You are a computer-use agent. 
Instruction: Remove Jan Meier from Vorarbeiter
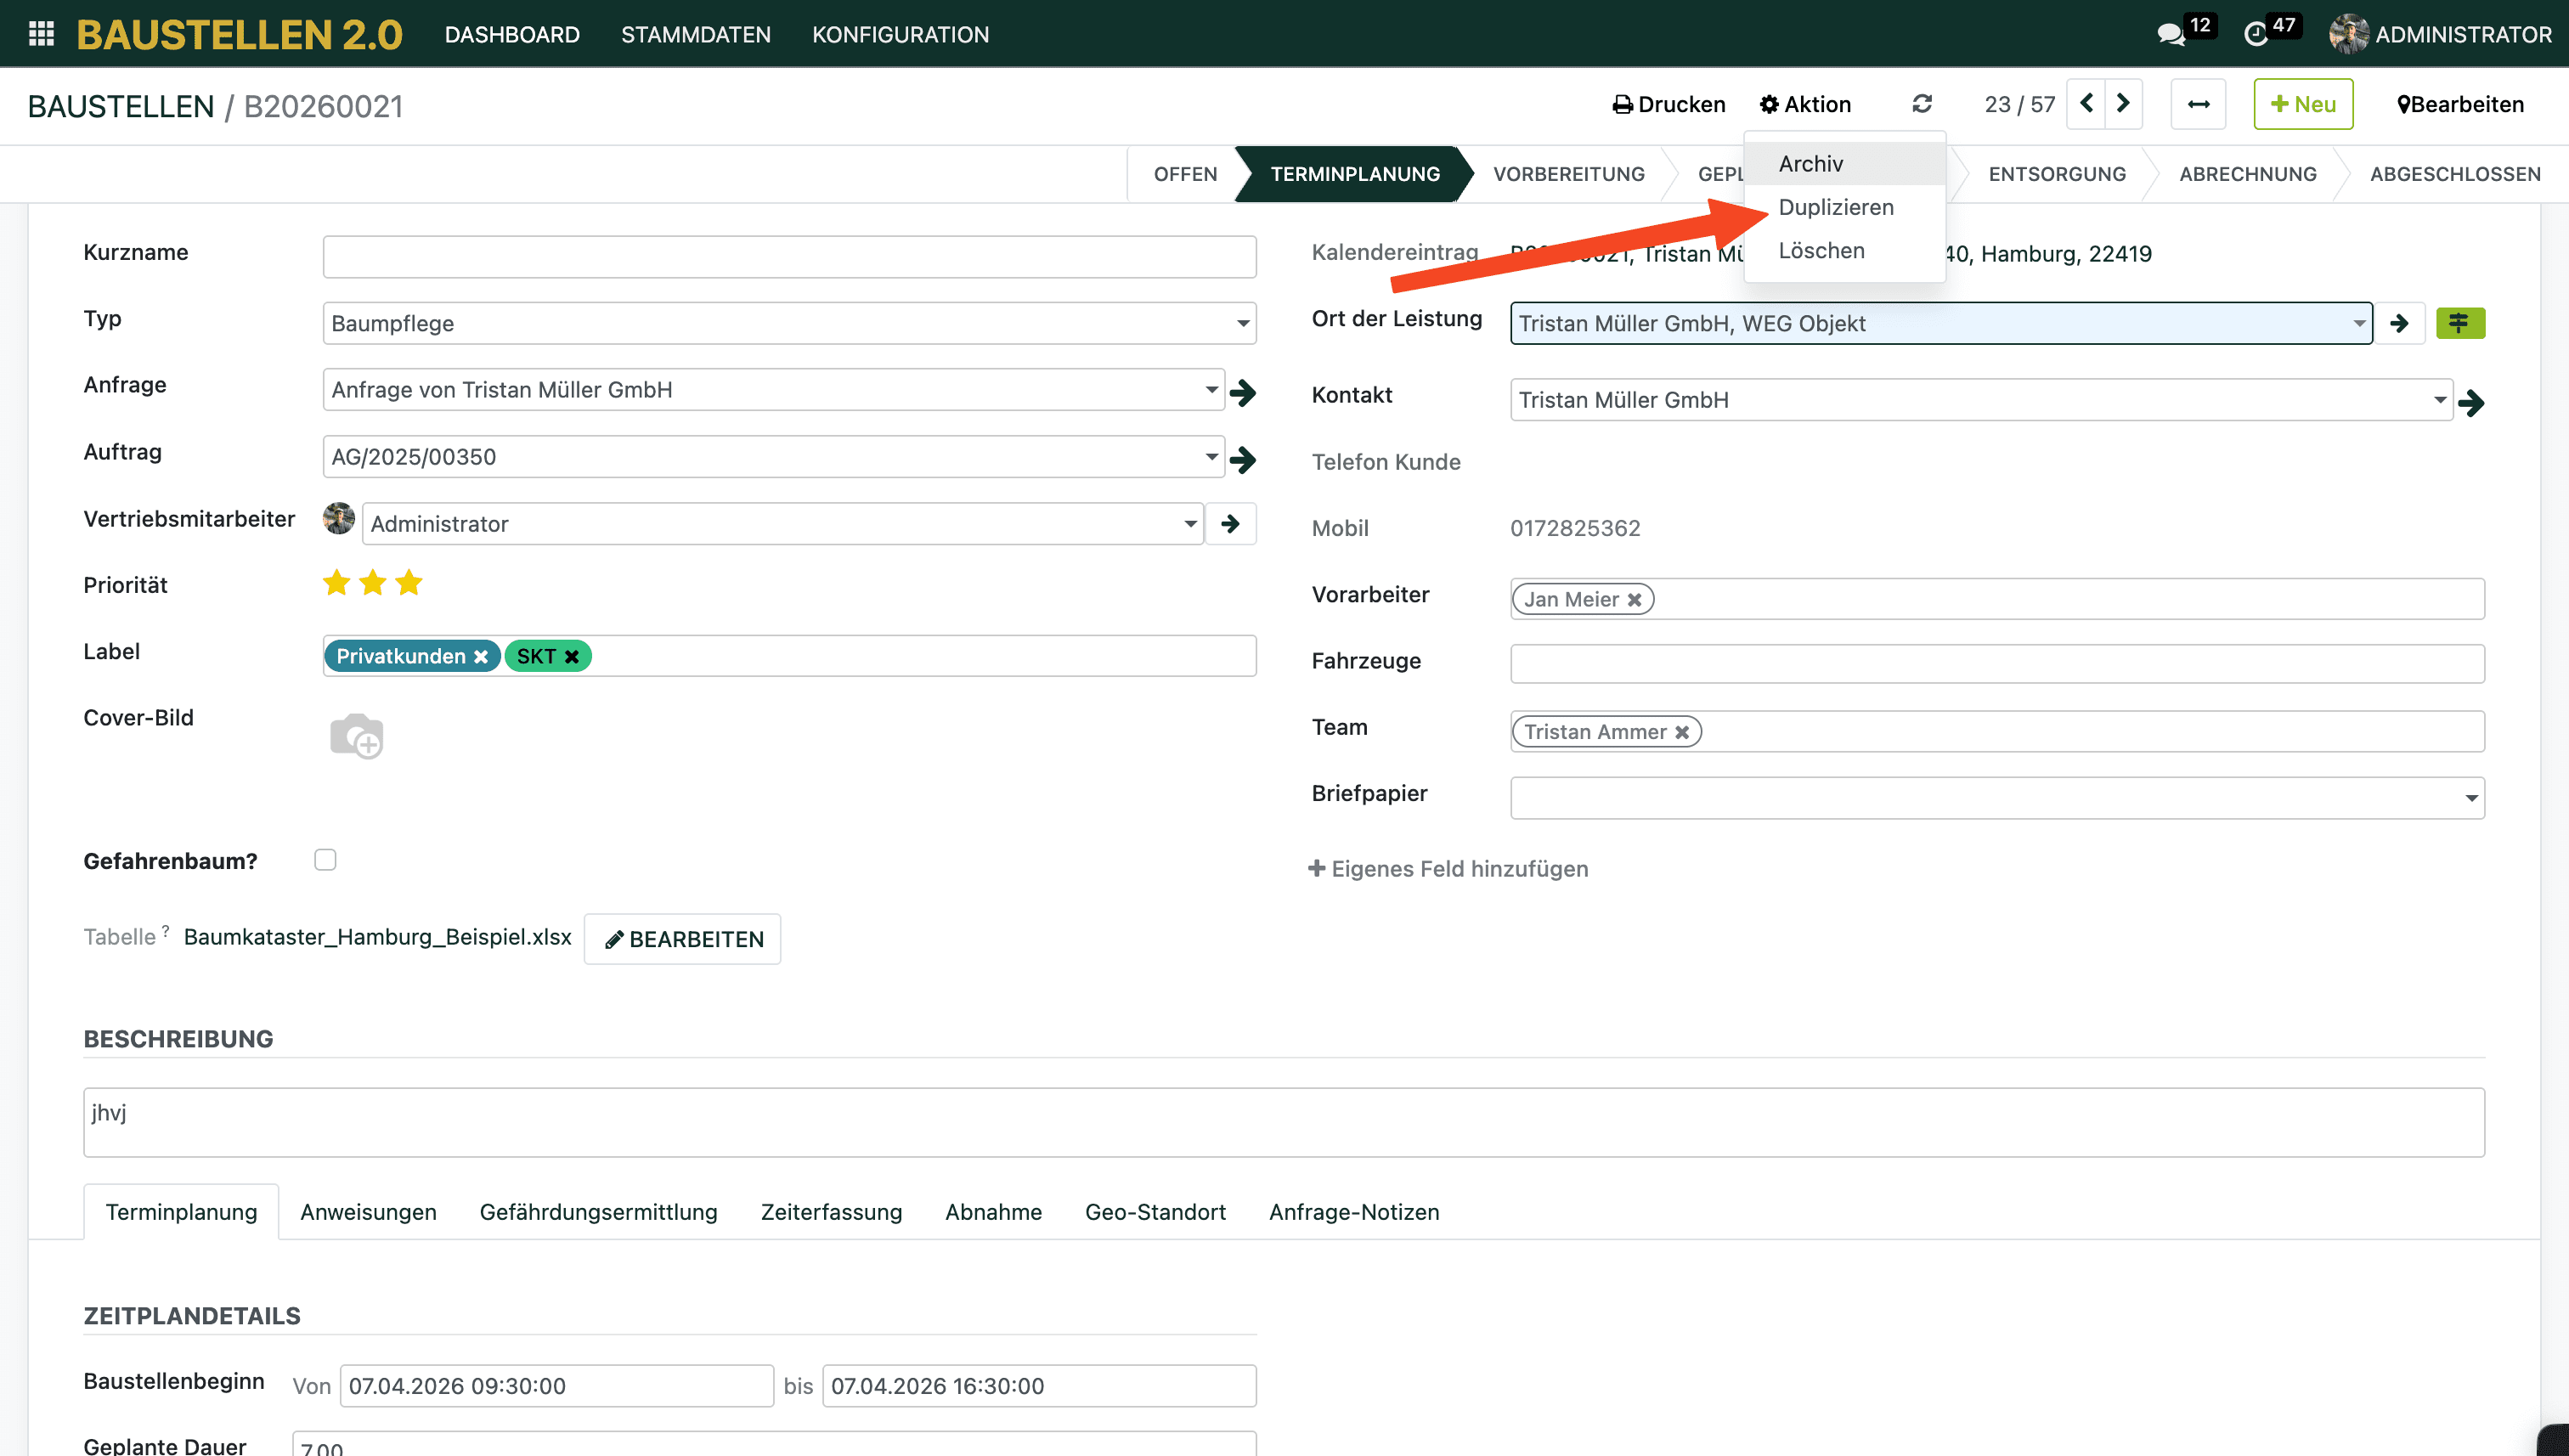[1634, 599]
